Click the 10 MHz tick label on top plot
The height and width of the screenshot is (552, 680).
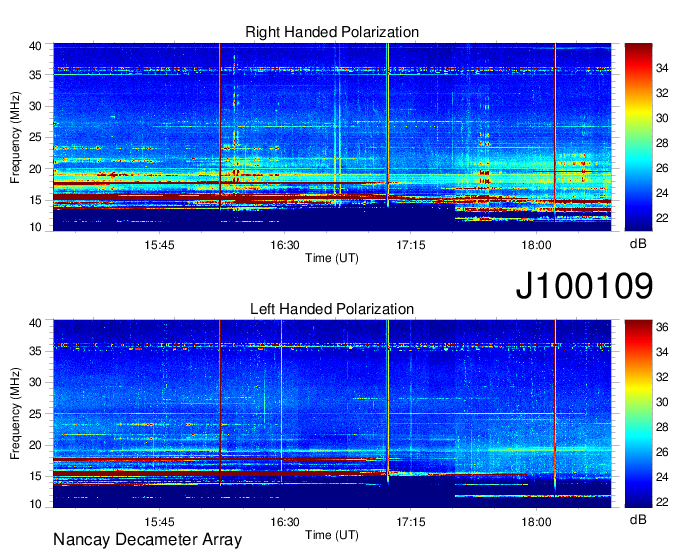pyautogui.click(x=35, y=227)
